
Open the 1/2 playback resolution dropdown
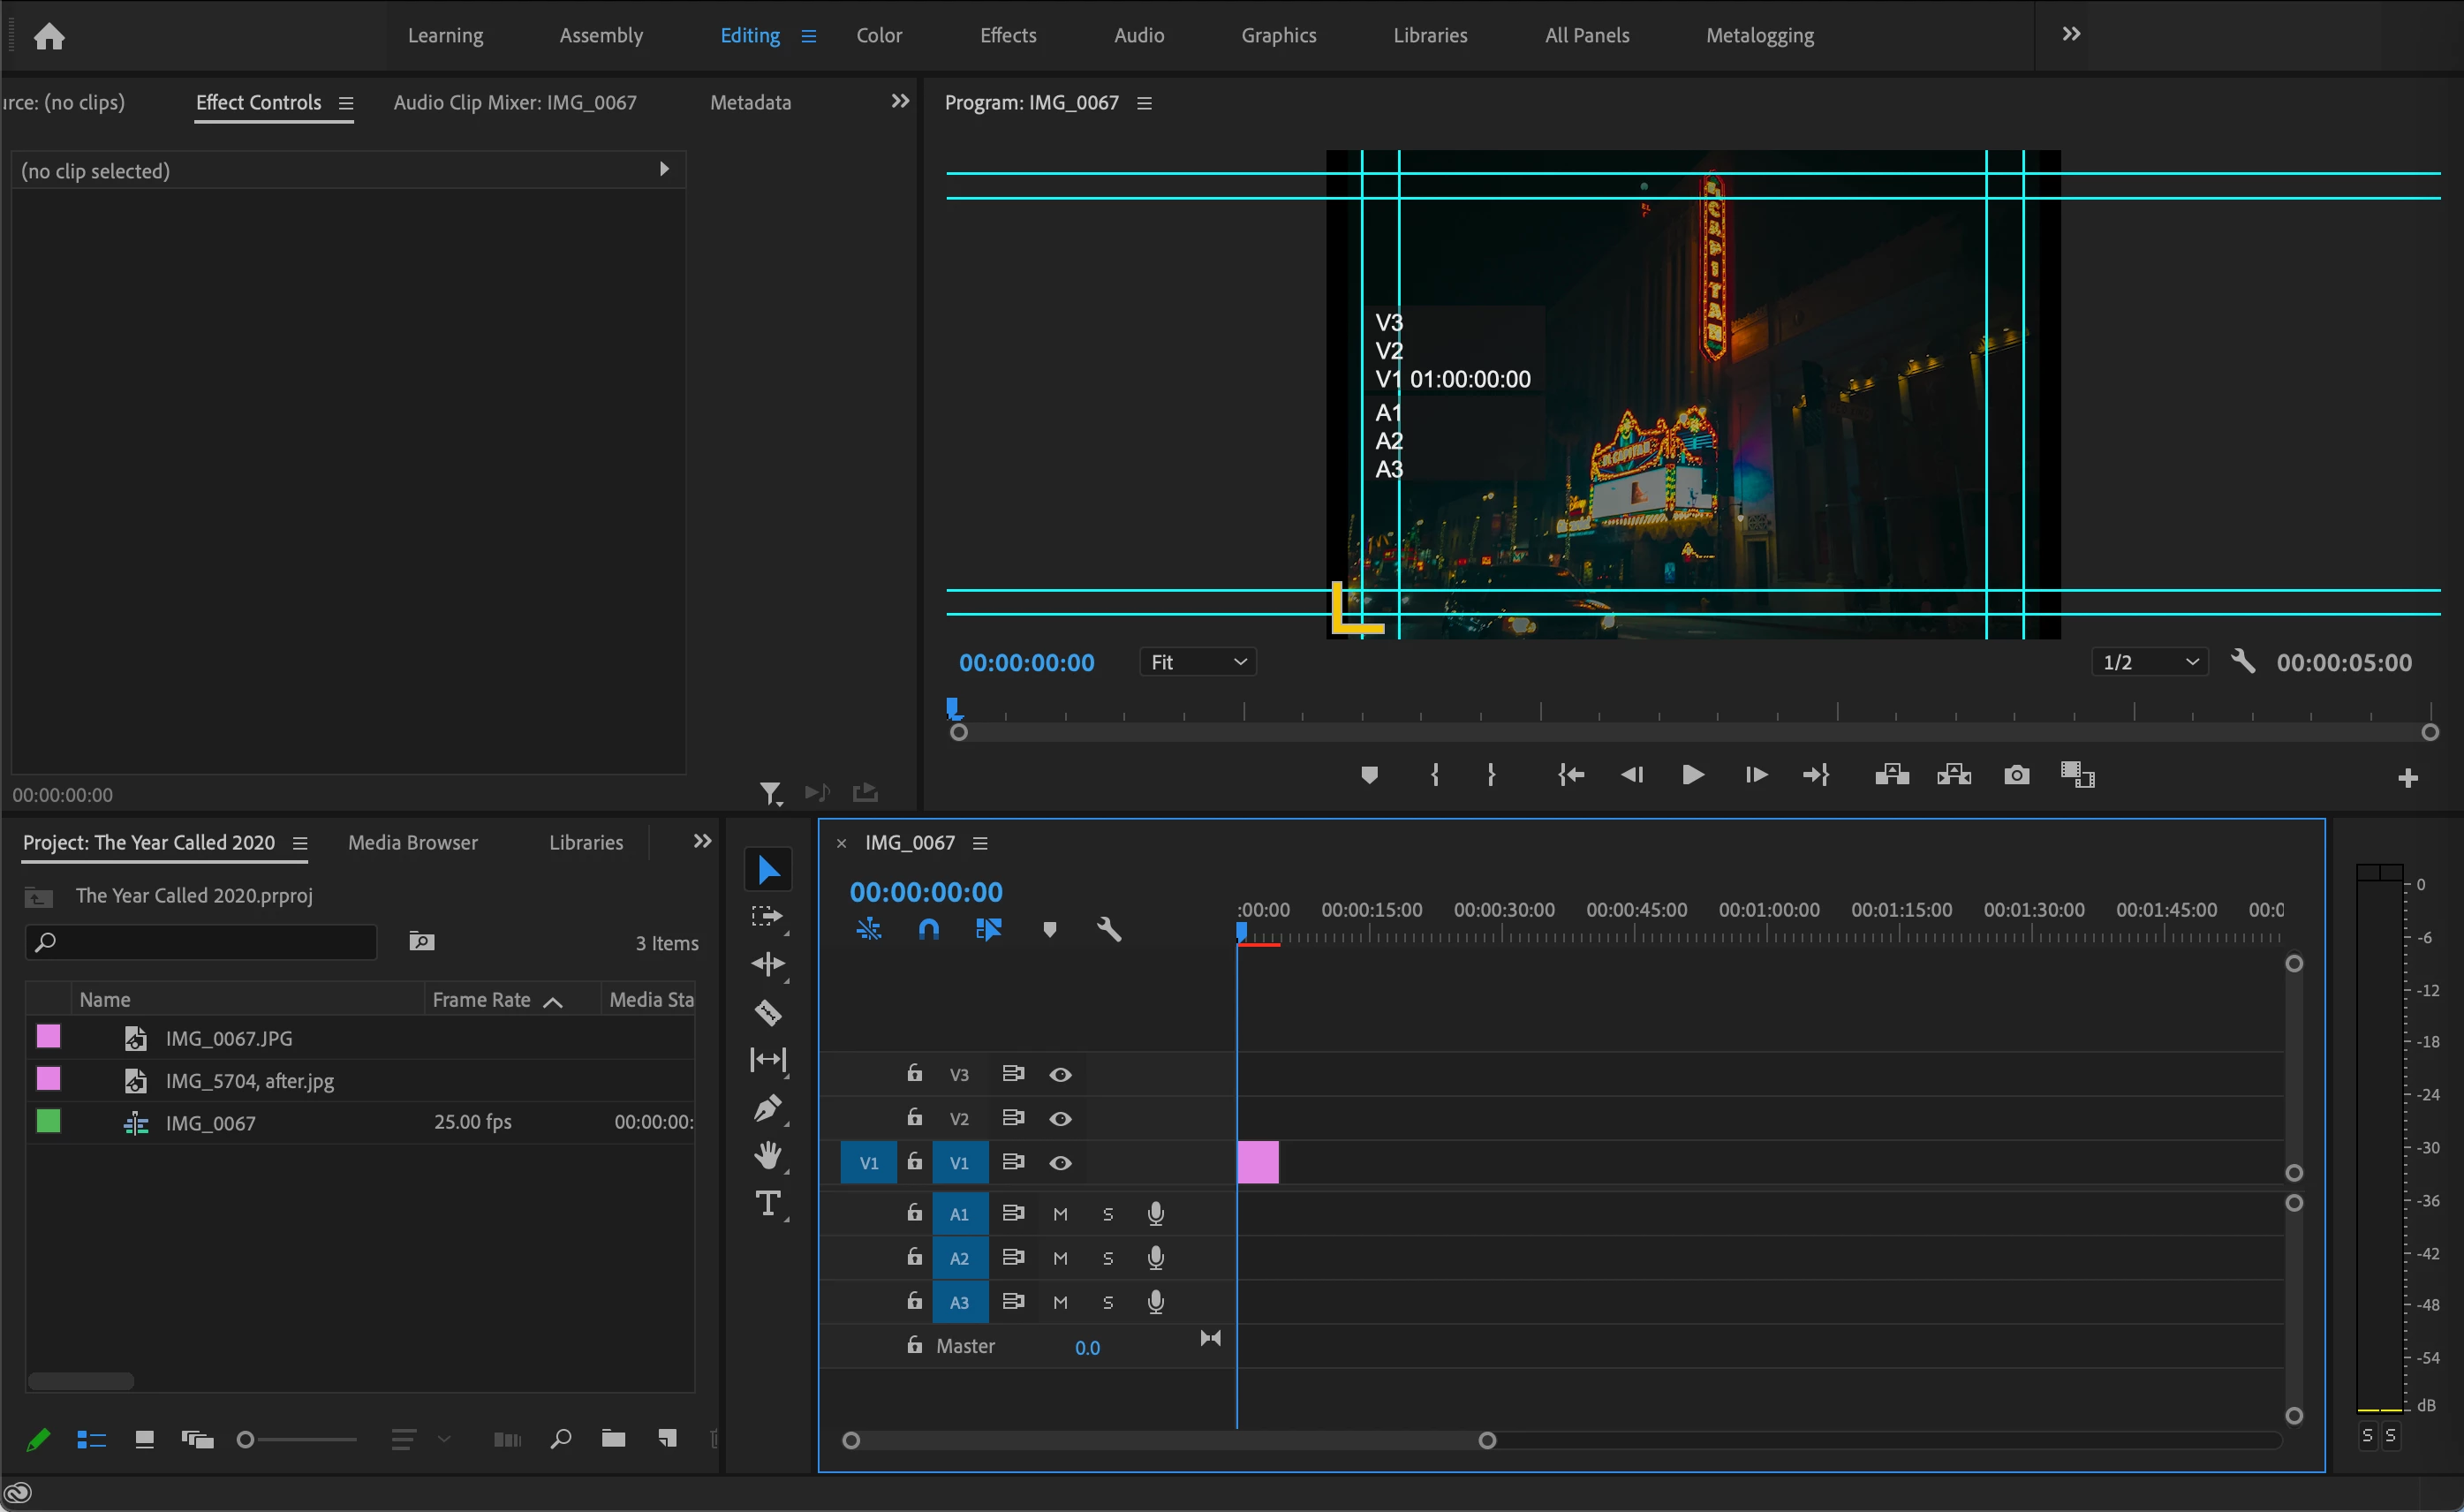pyautogui.click(x=2149, y=662)
